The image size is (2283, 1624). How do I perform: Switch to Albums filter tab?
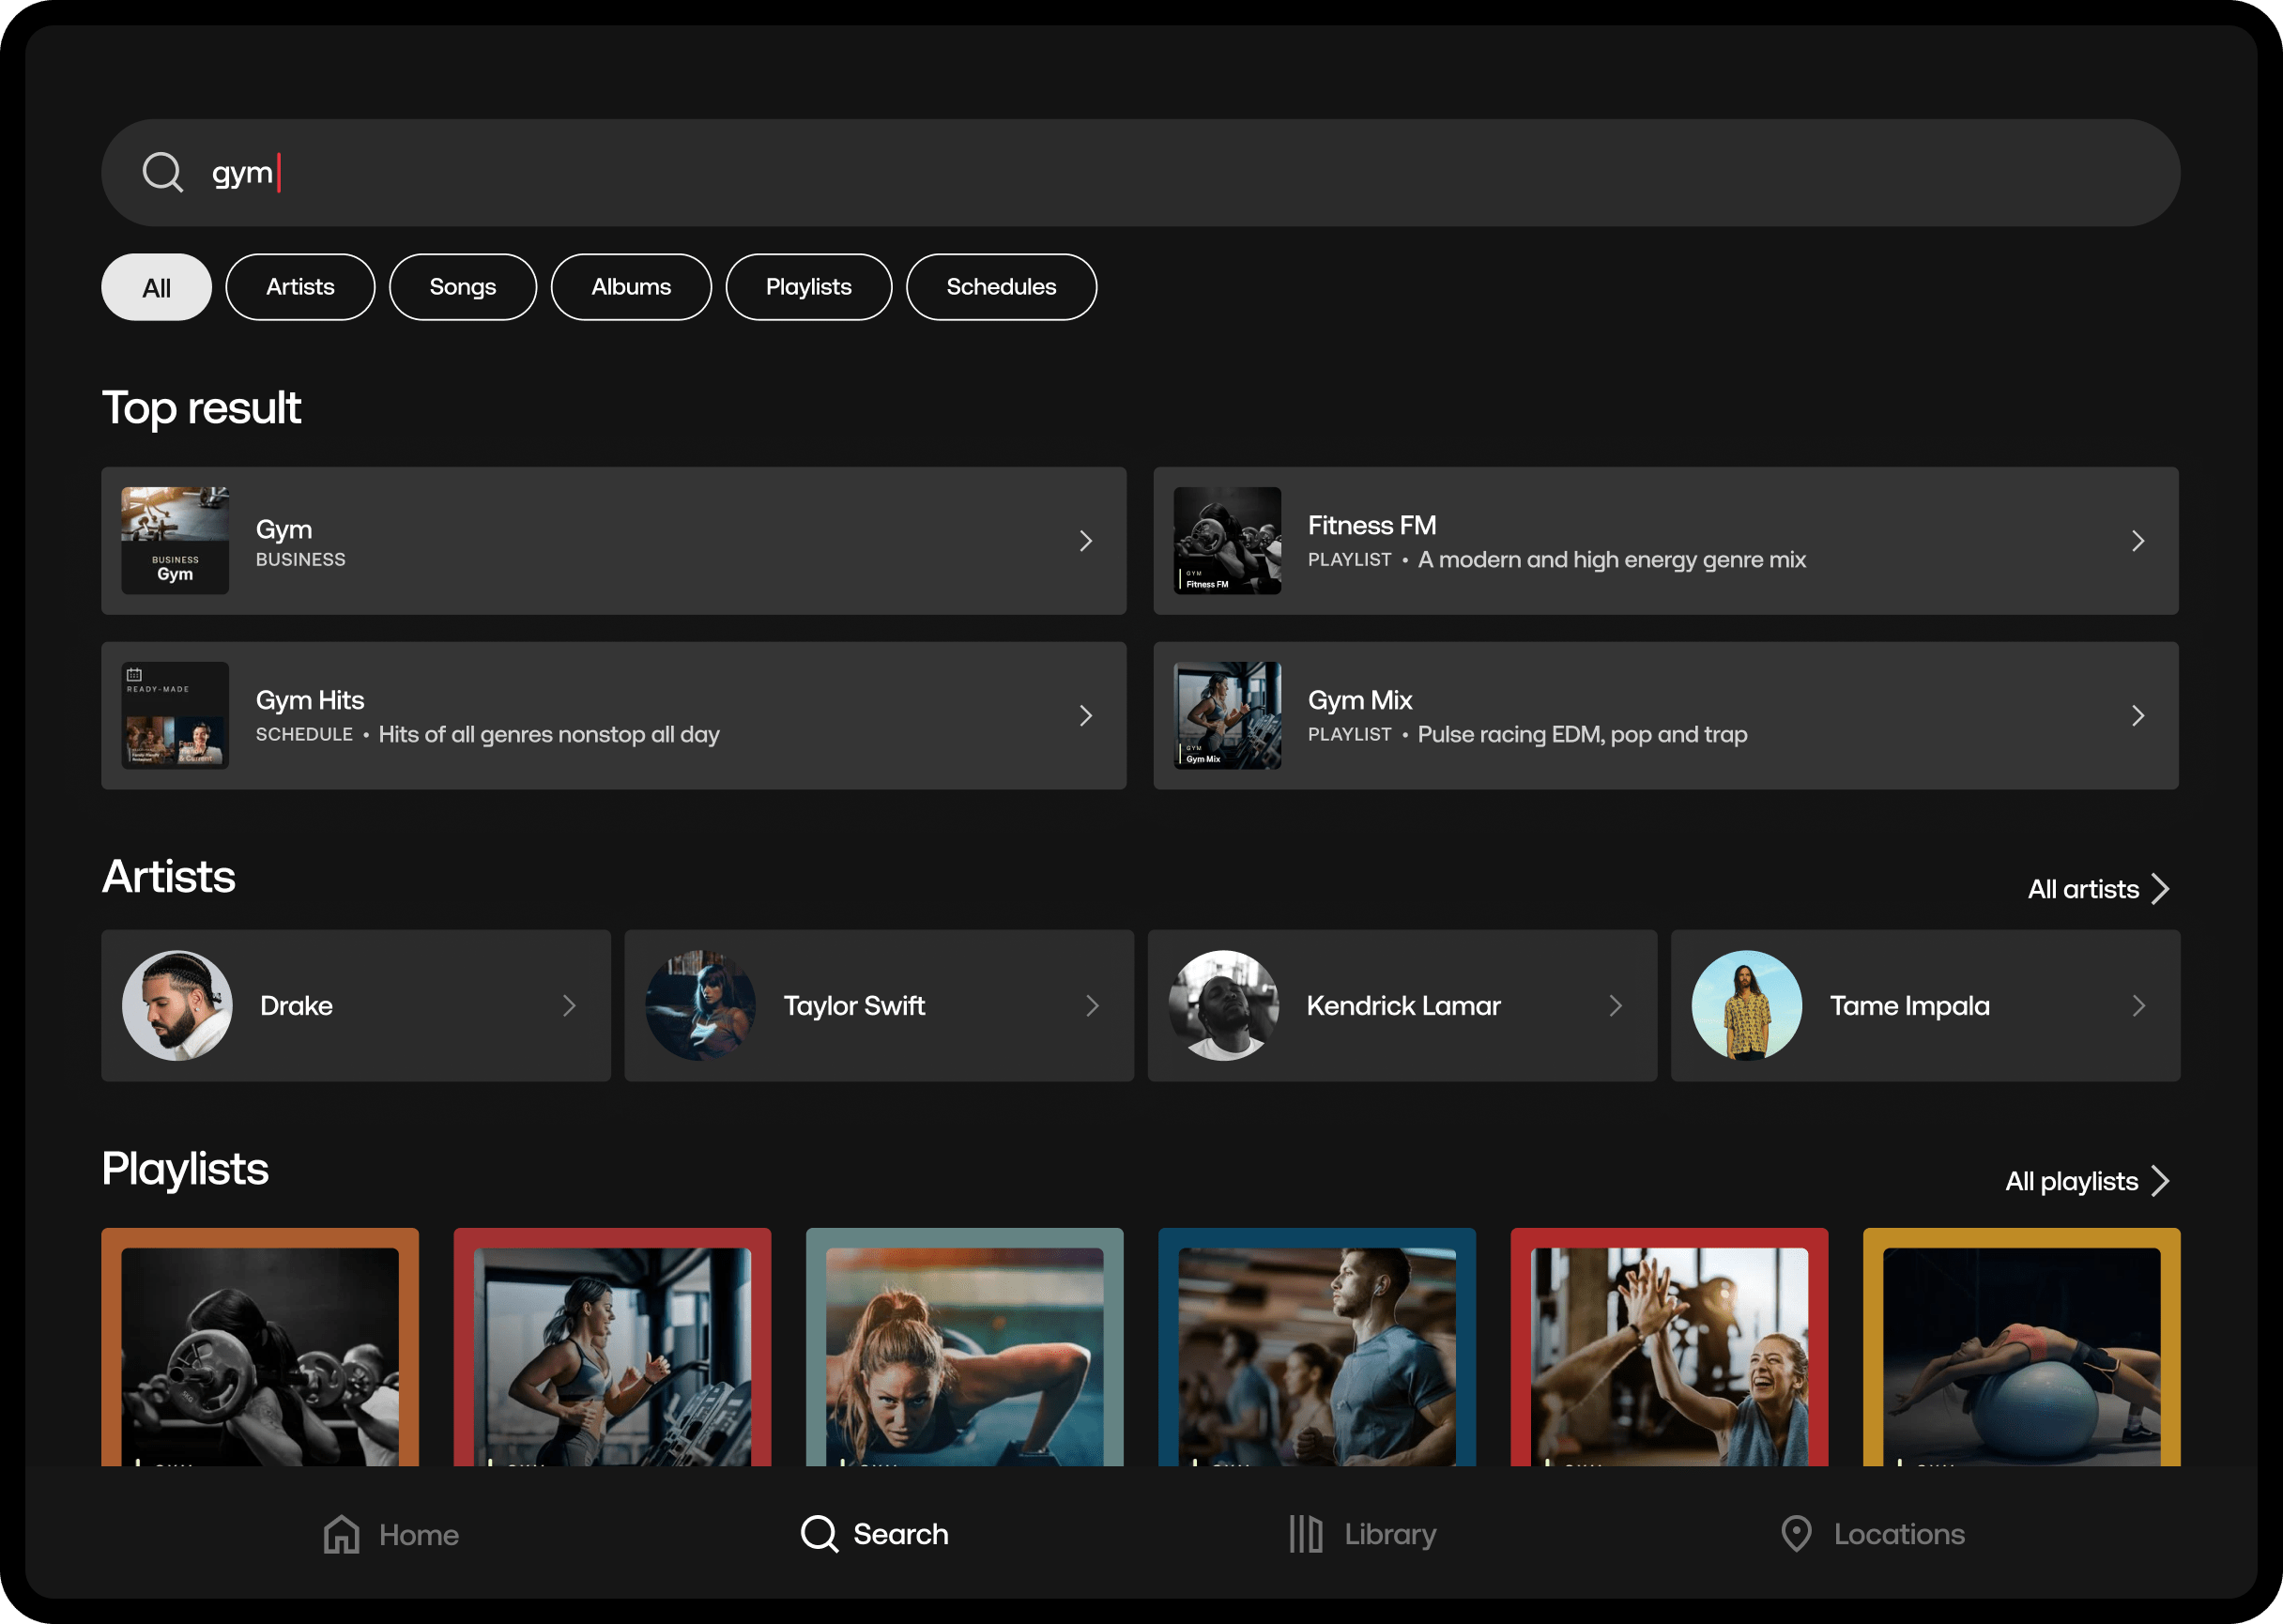pos(631,287)
